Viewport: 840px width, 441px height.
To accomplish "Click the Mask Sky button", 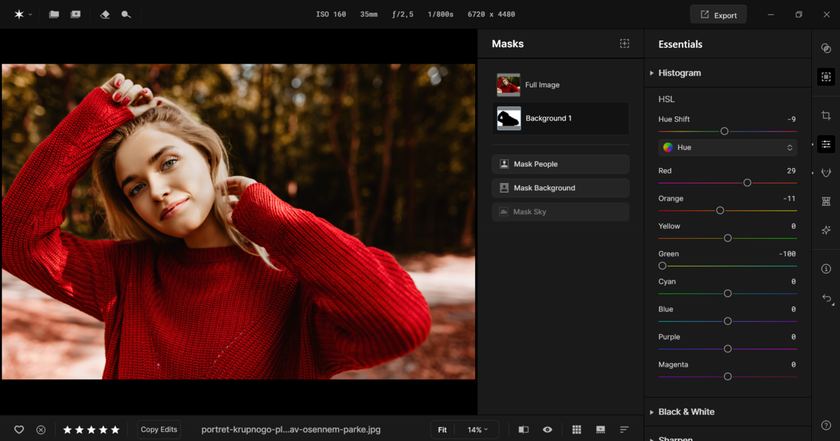I will point(560,212).
